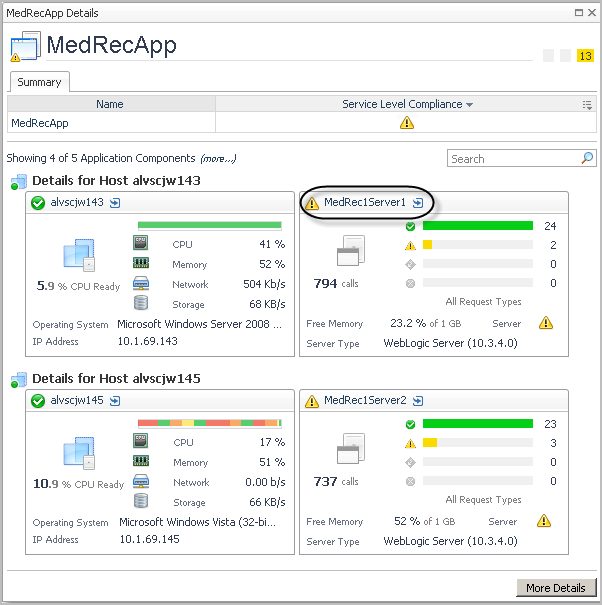This screenshot has width=602, height=605.
Task: Click Server warning icon for MedRec1Server1
Action: tap(545, 323)
